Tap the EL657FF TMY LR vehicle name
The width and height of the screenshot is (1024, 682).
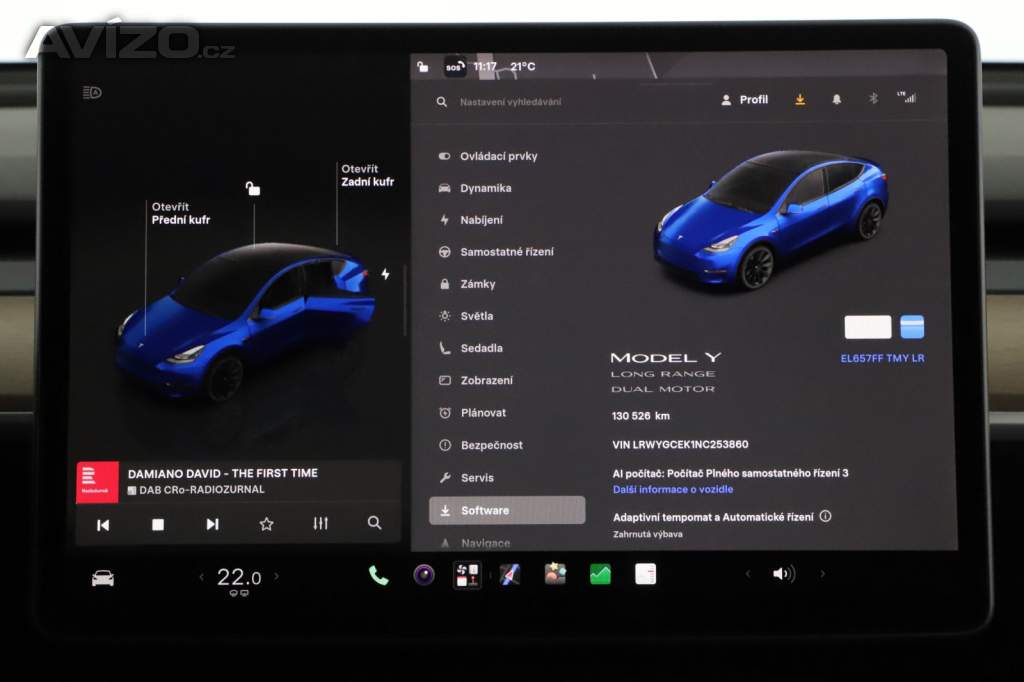click(x=882, y=358)
